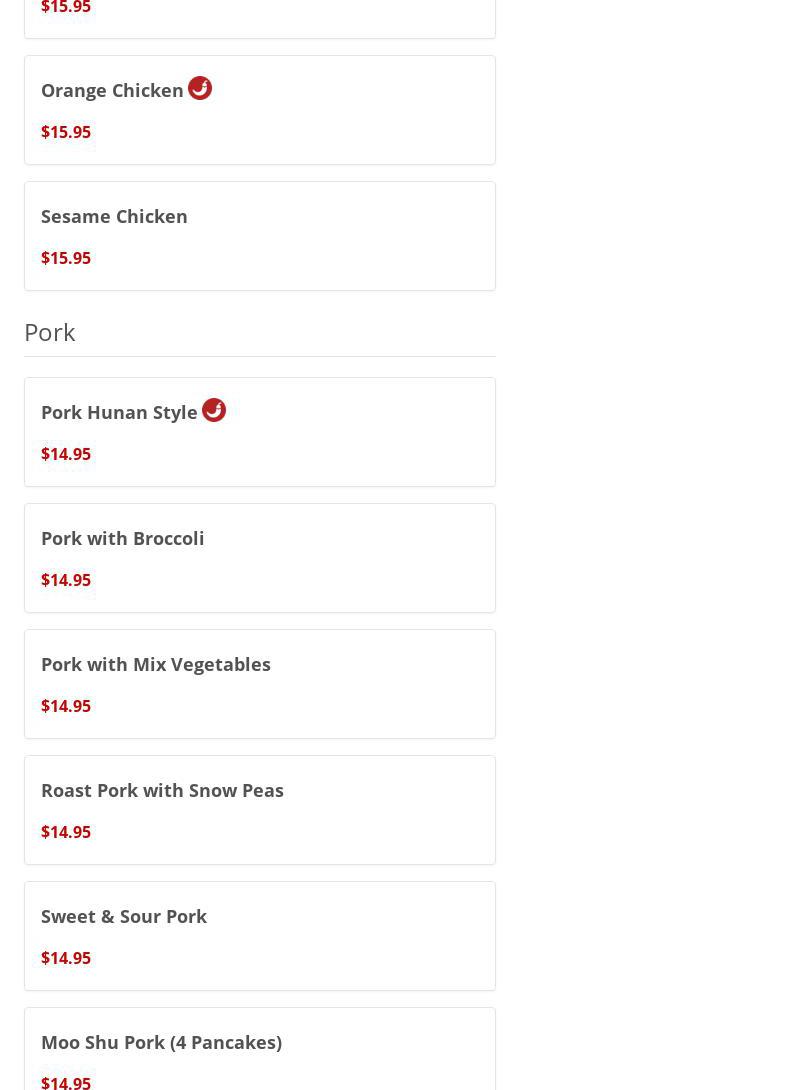The width and height of the screenshot is (785, 1090).
Task: Click the $14.95 price under Pork Hunan Style
Action: pos(66,454)
